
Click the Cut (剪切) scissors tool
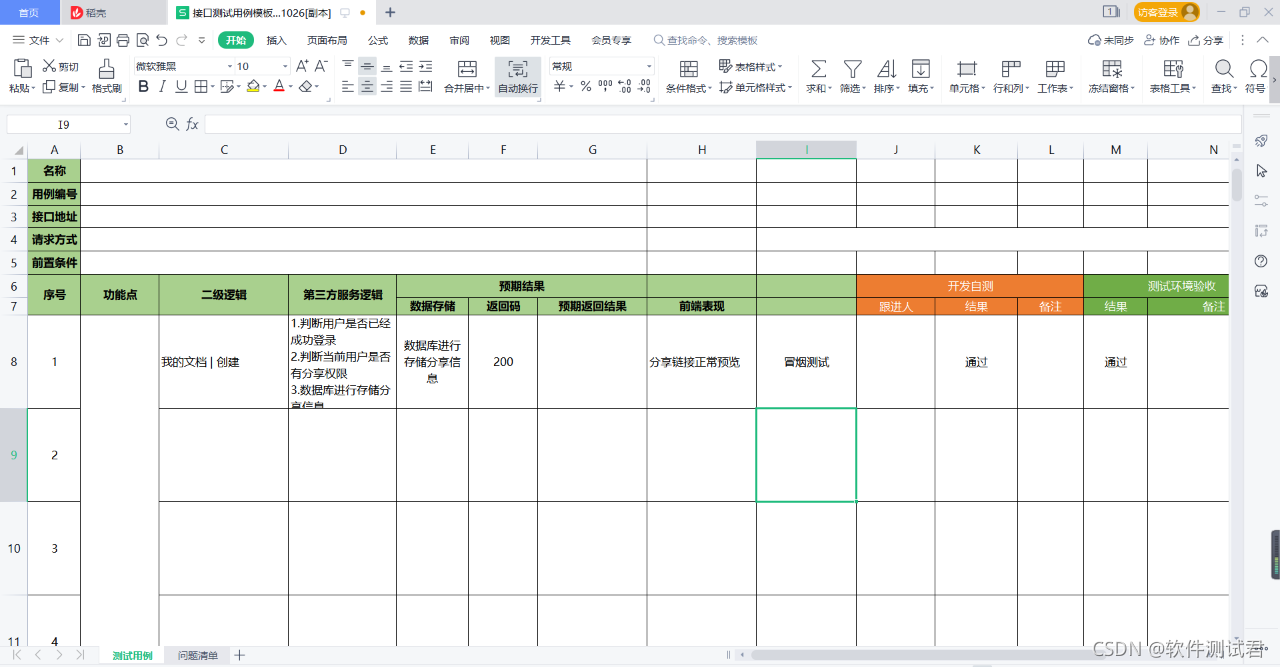click(x=60, y=67)
